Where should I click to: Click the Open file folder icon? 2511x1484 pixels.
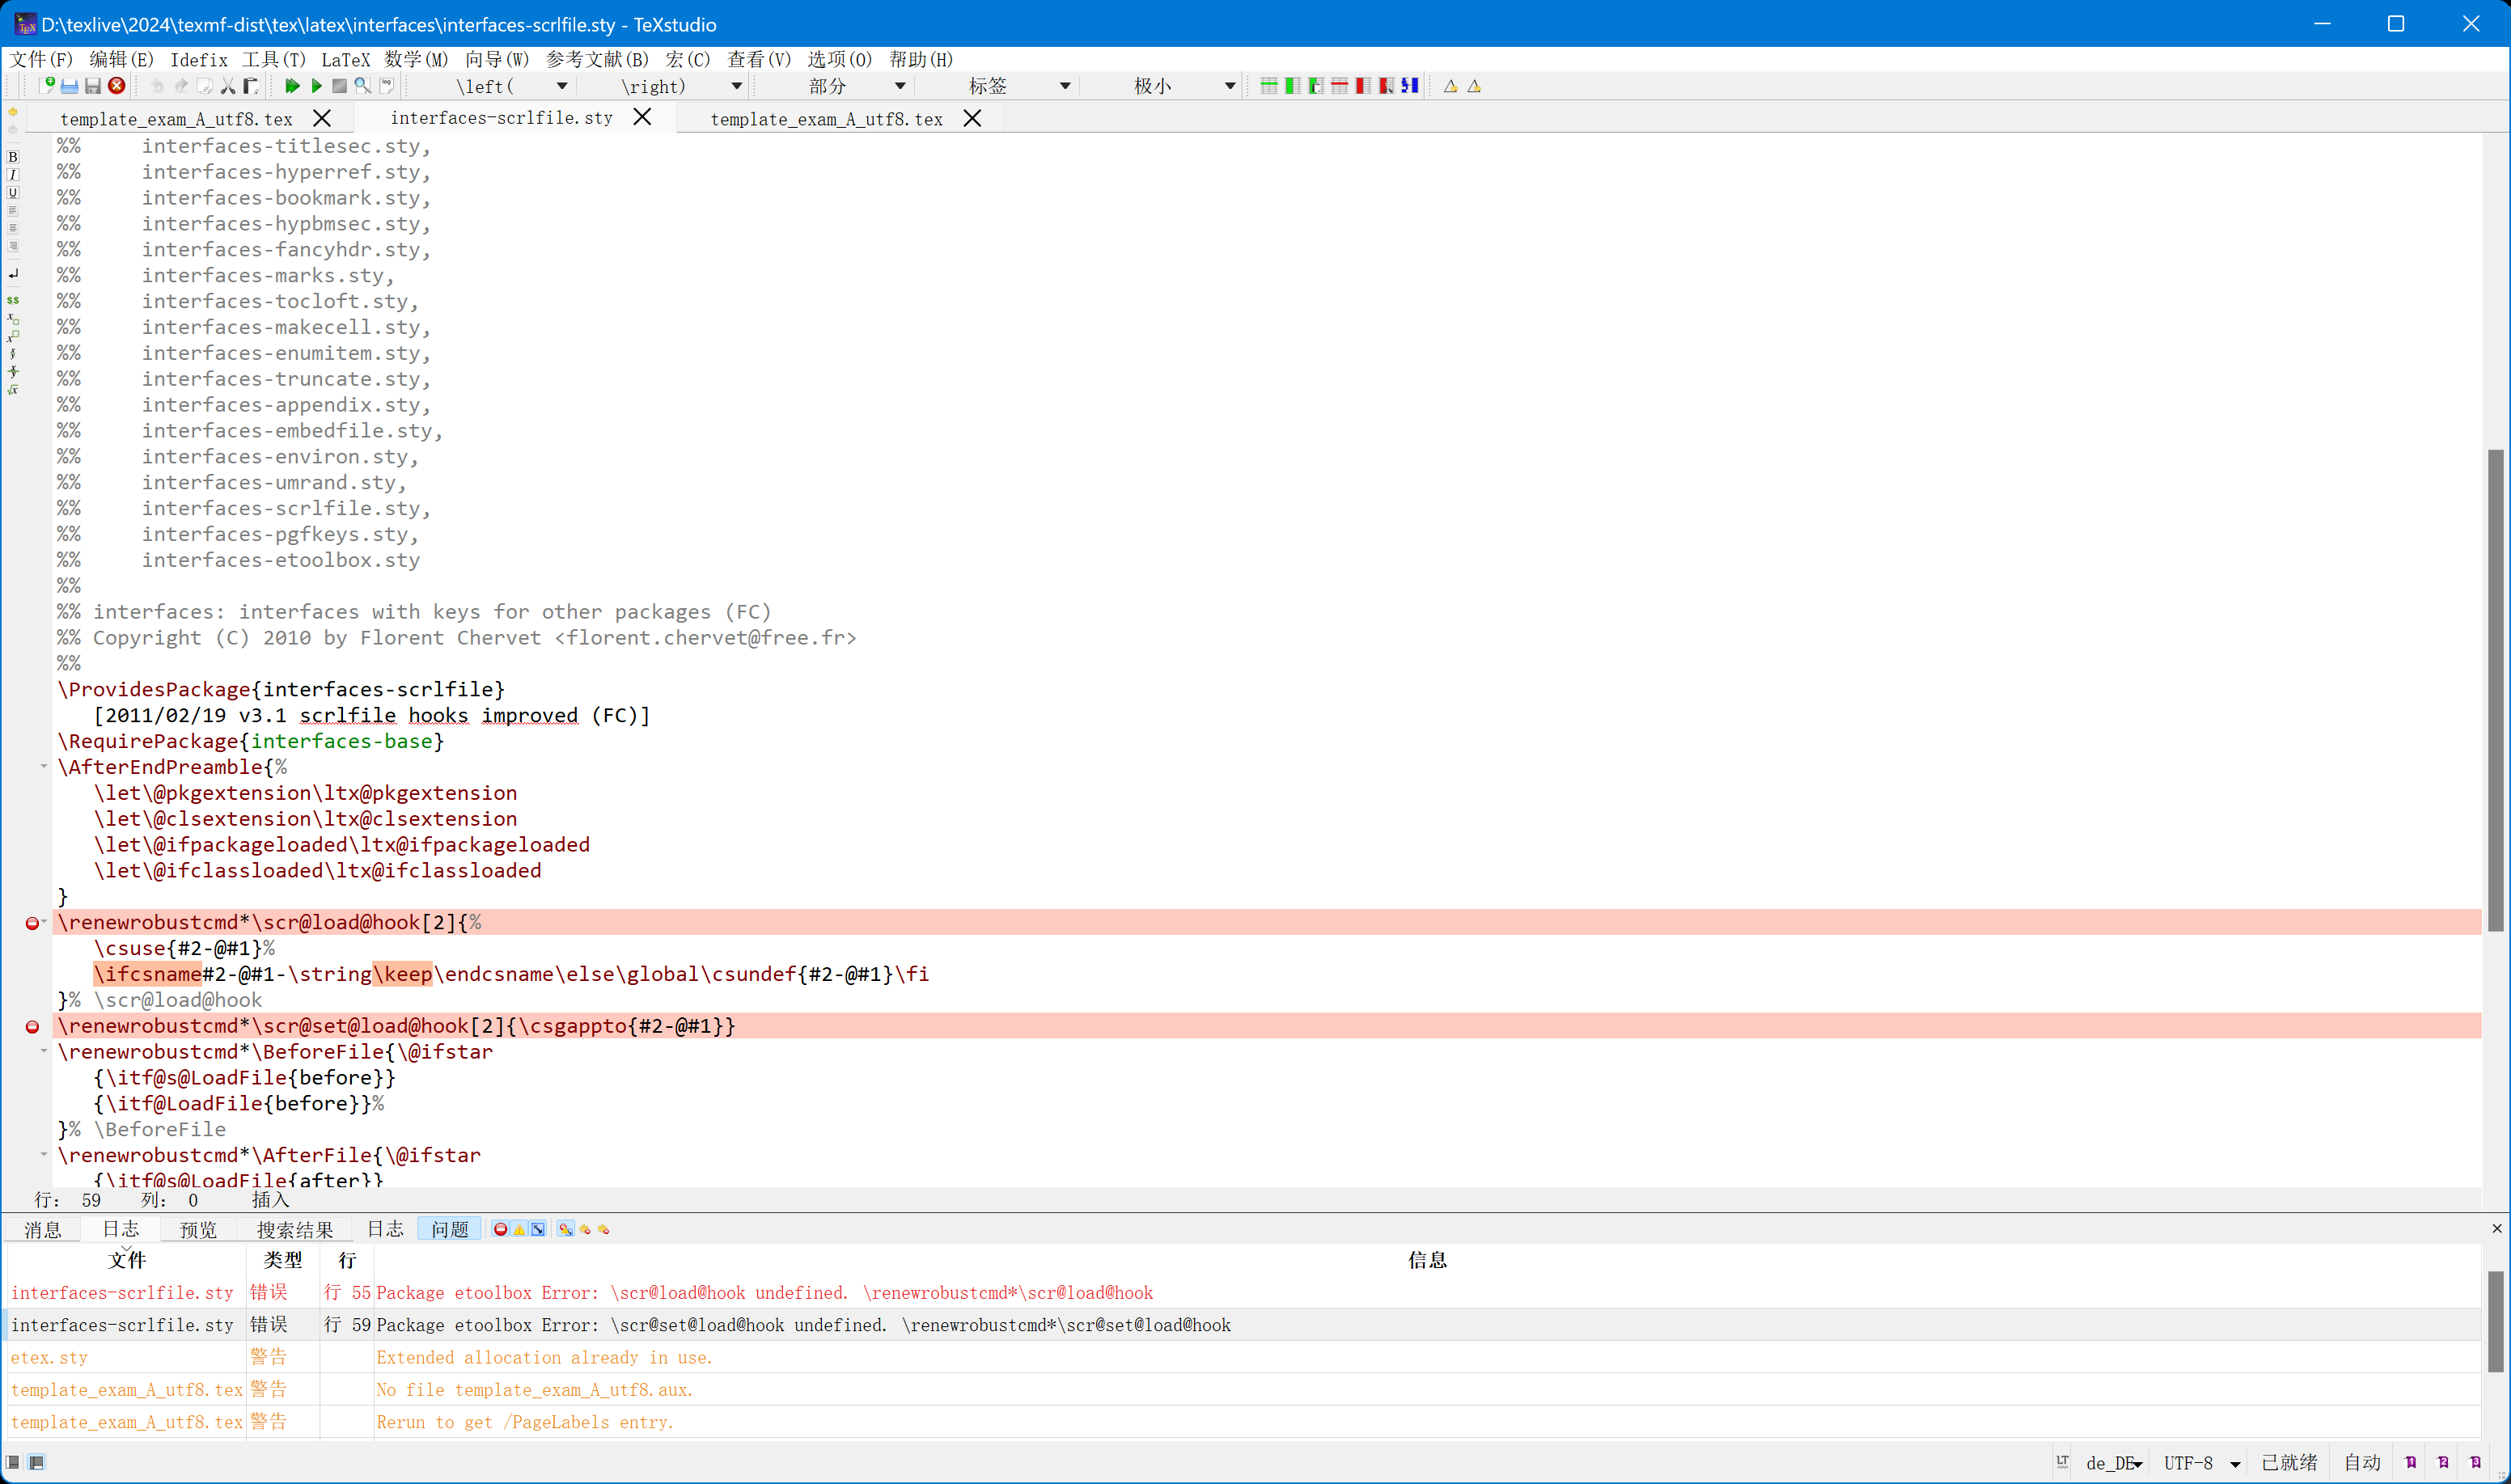(x=69, y=86)
